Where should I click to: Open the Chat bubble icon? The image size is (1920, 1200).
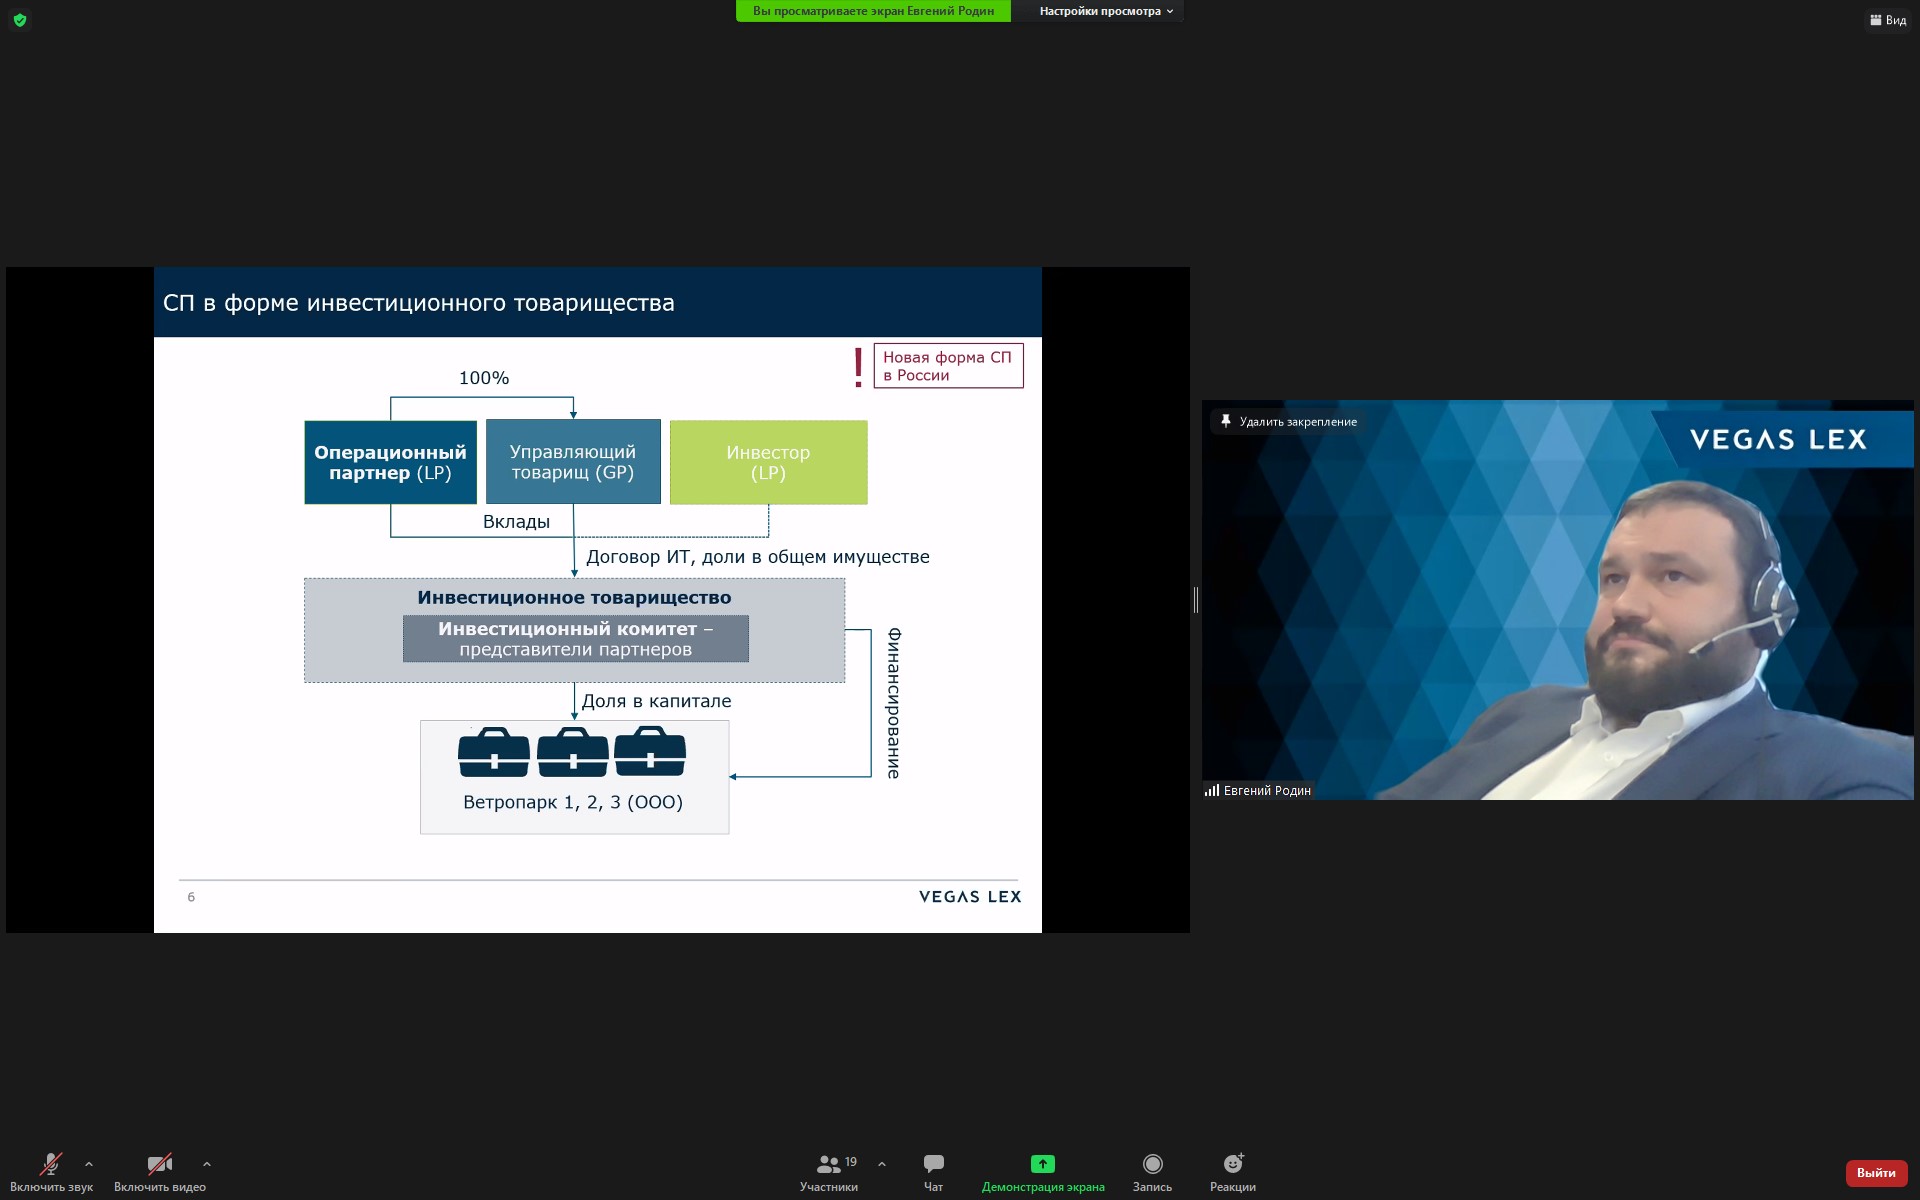[933, 1164]
